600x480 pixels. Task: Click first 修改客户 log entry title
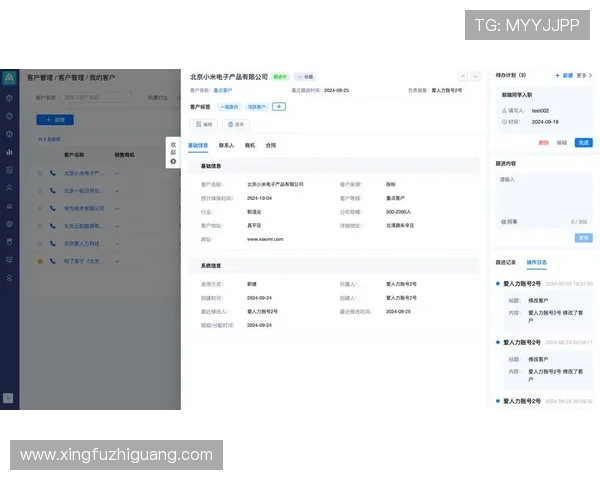click(538, 300)
